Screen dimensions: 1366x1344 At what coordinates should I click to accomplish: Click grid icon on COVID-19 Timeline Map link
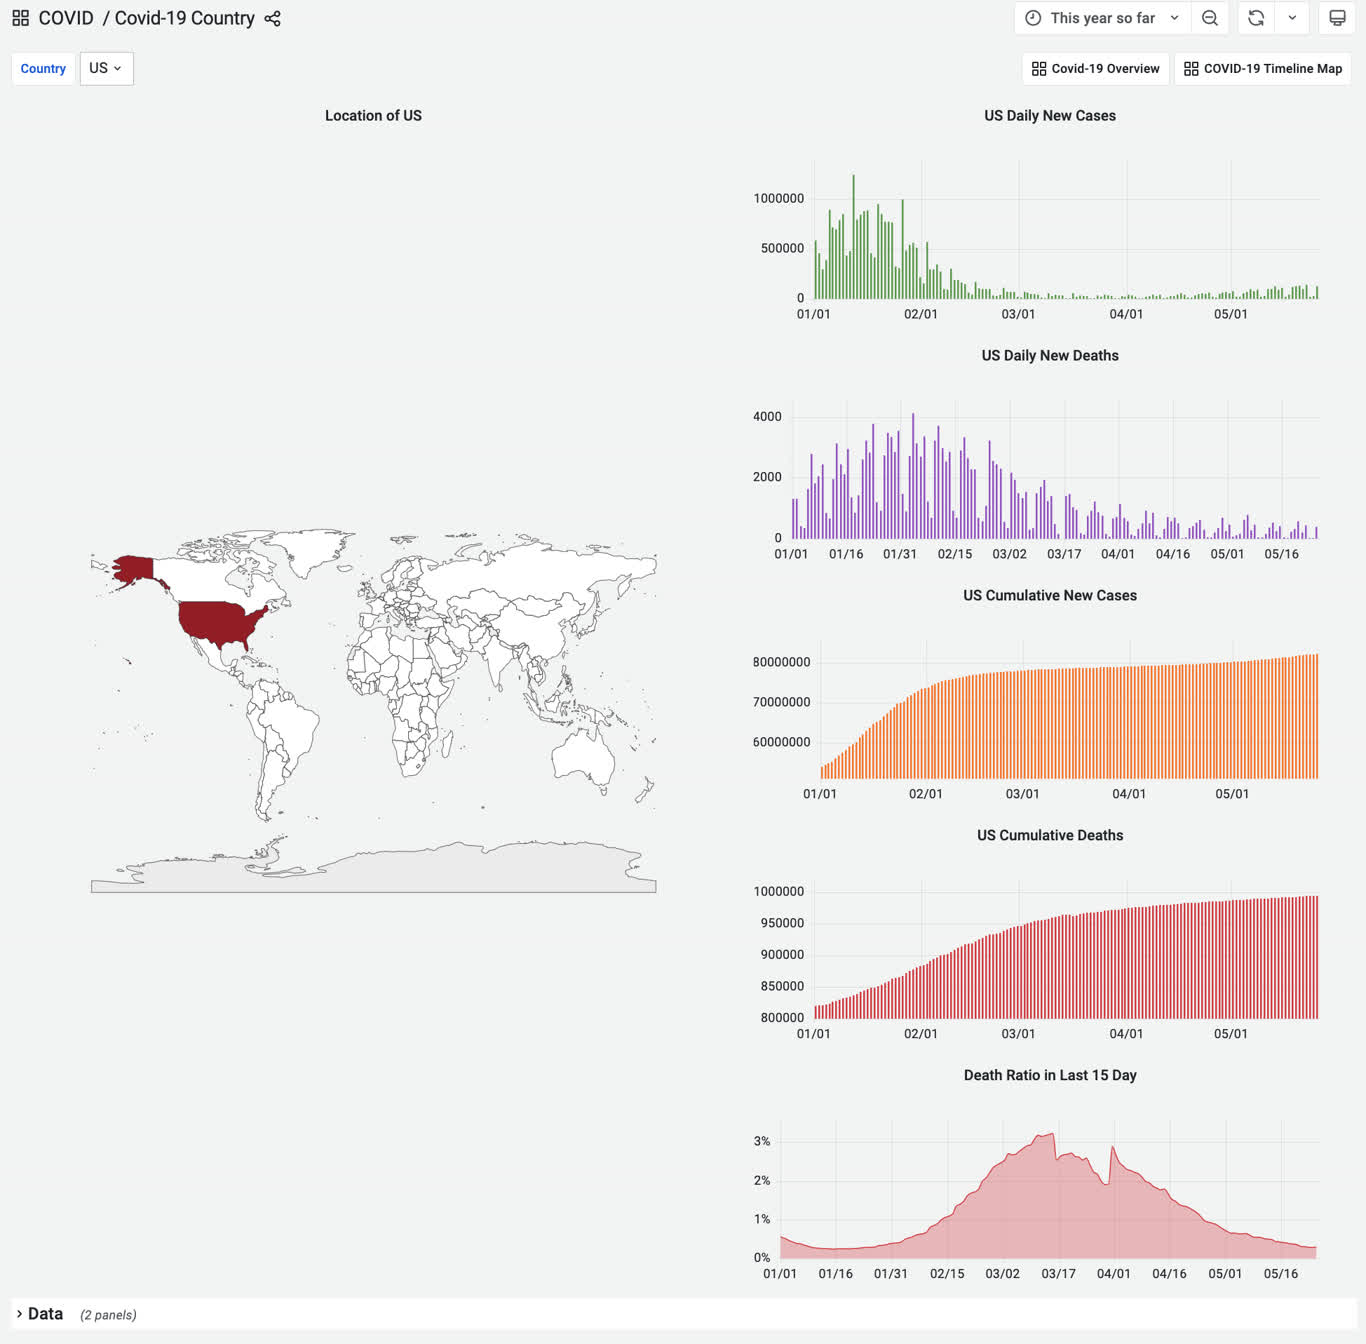[x=1191, y=69]
